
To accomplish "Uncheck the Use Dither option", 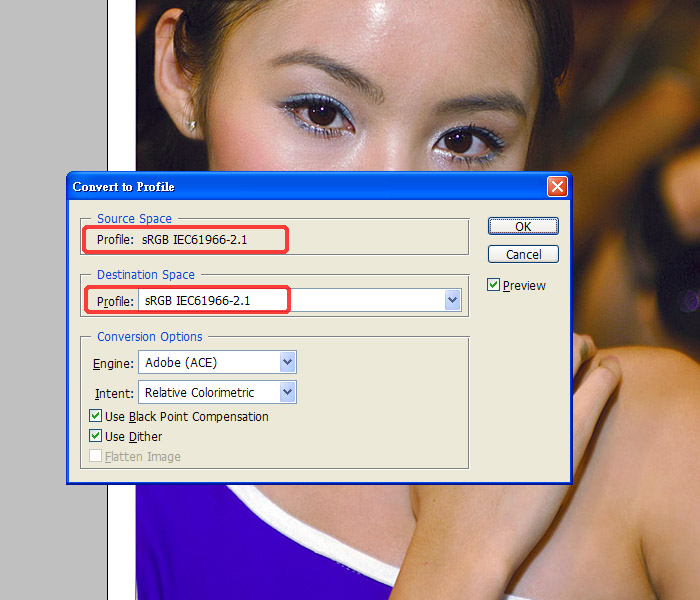I will 96,436.
